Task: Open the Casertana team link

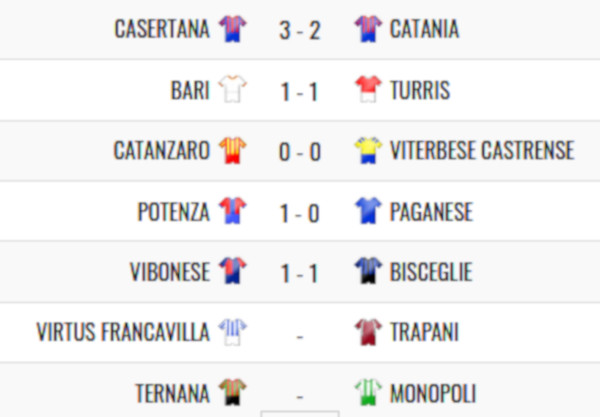Action: pyautogui.click(x=162, y=30)
